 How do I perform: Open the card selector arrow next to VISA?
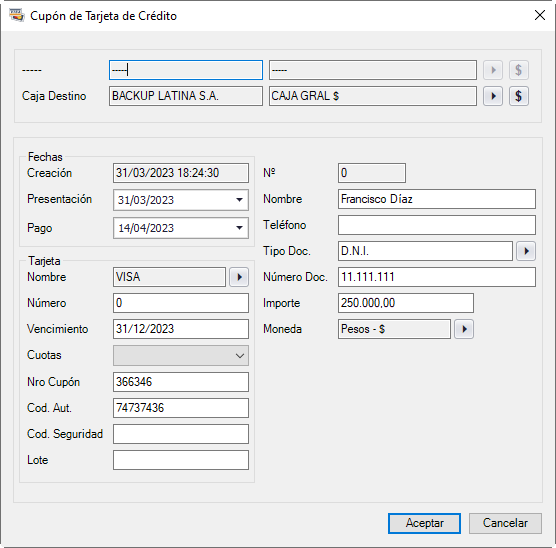tap(239, 277)
